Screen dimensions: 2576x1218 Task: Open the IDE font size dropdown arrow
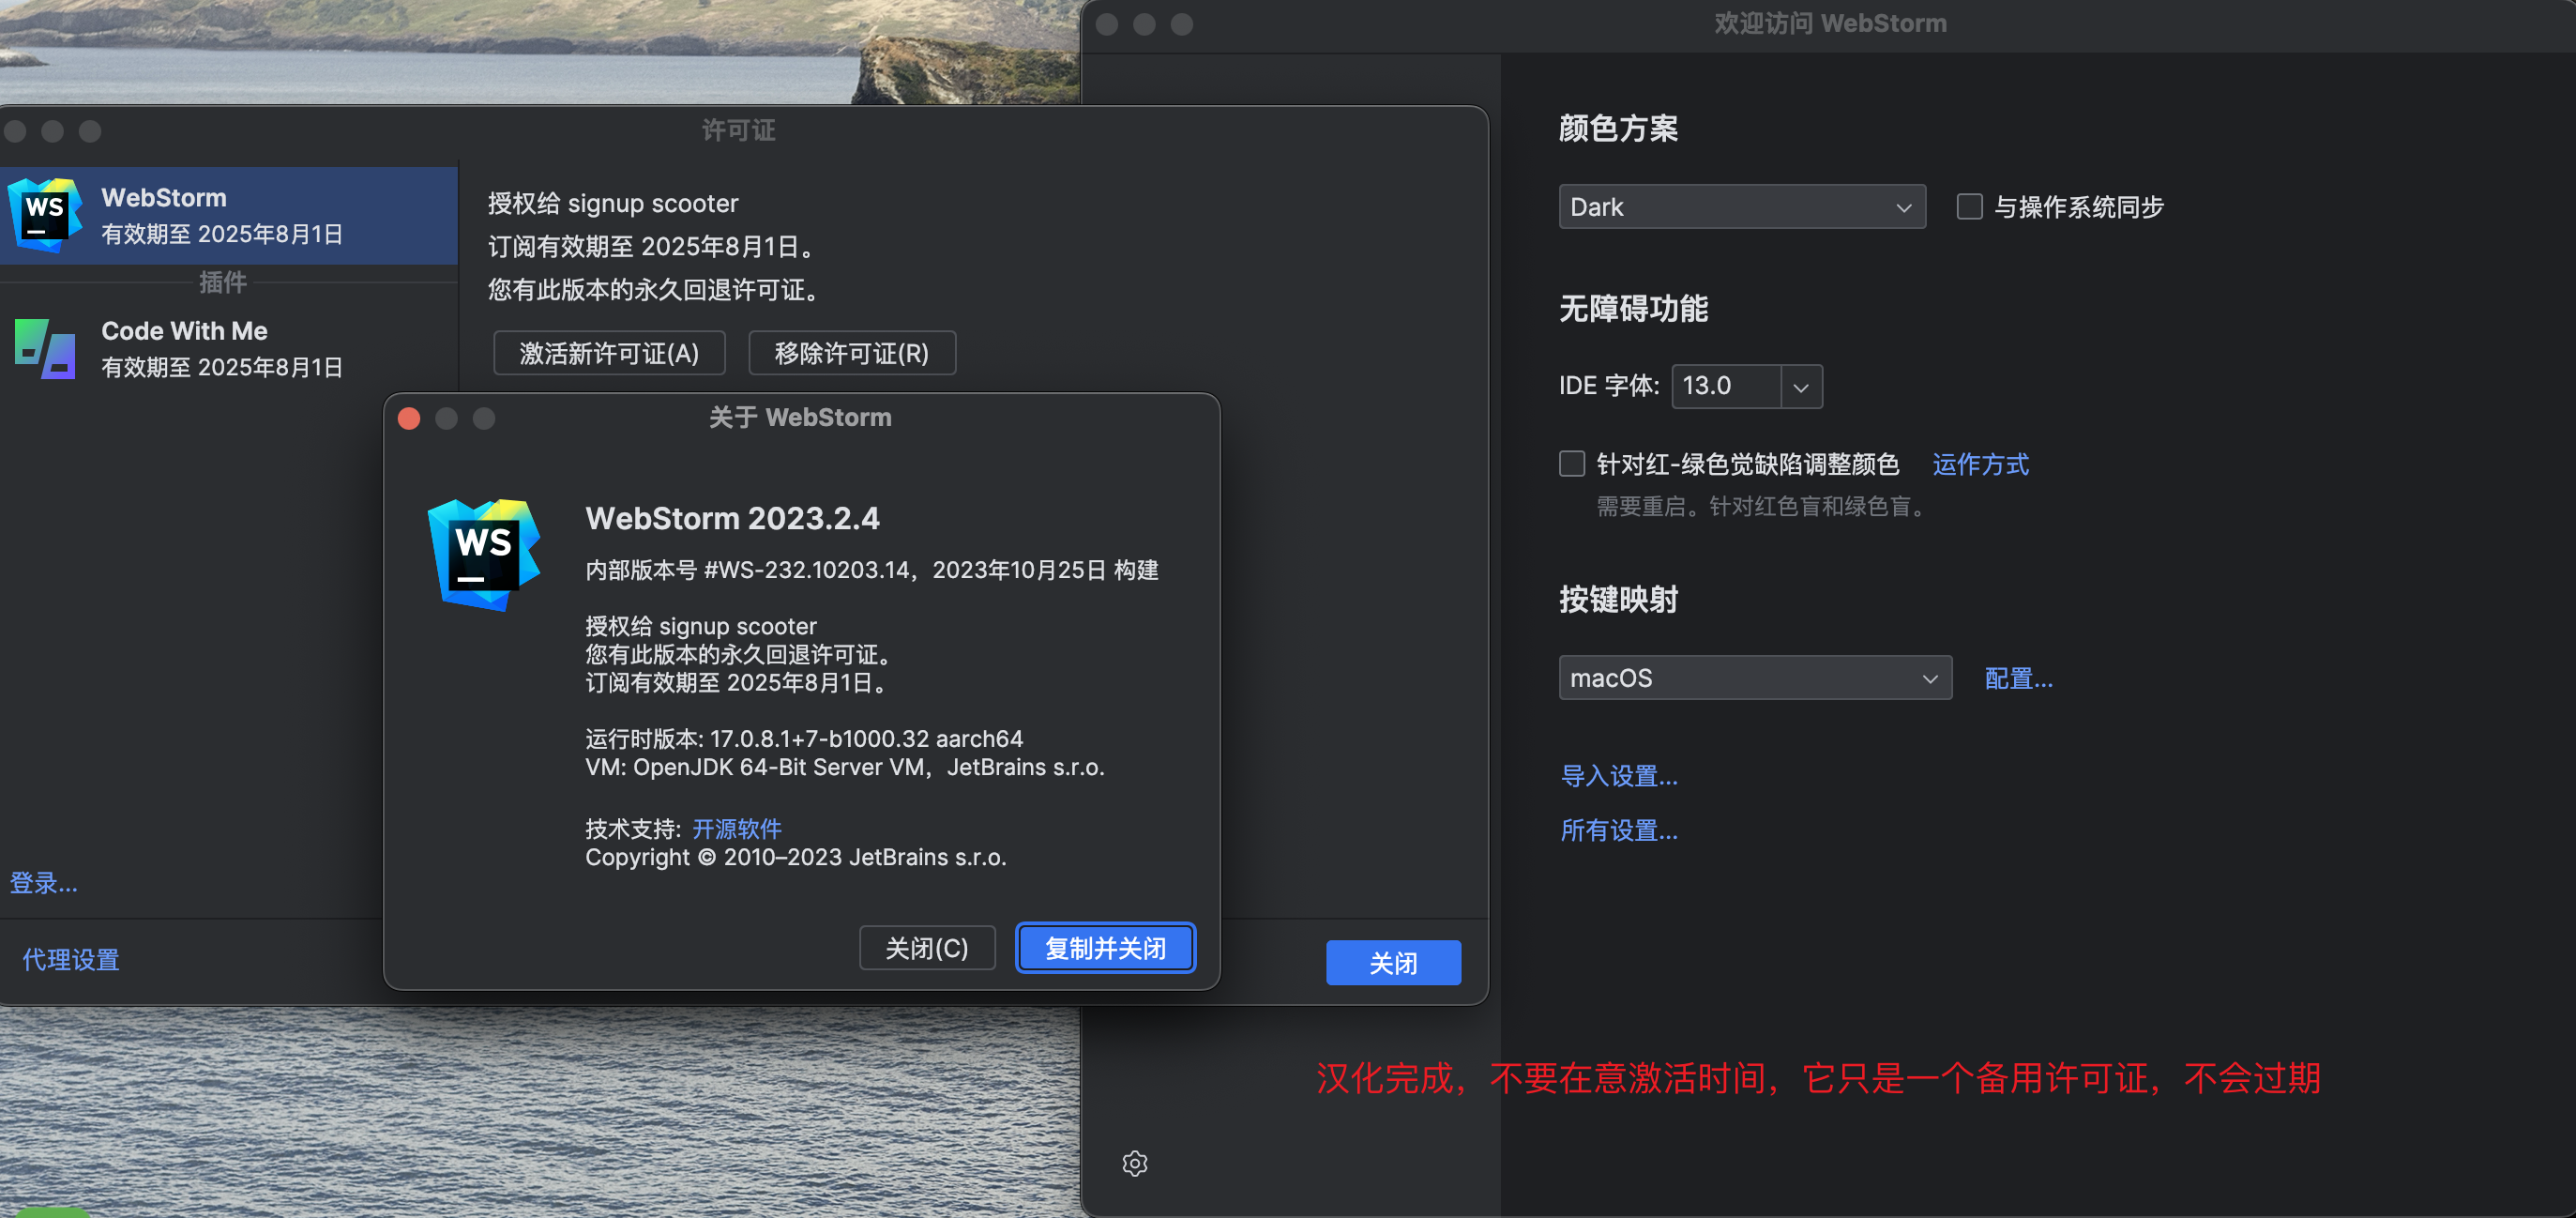tap(1801, 387)
